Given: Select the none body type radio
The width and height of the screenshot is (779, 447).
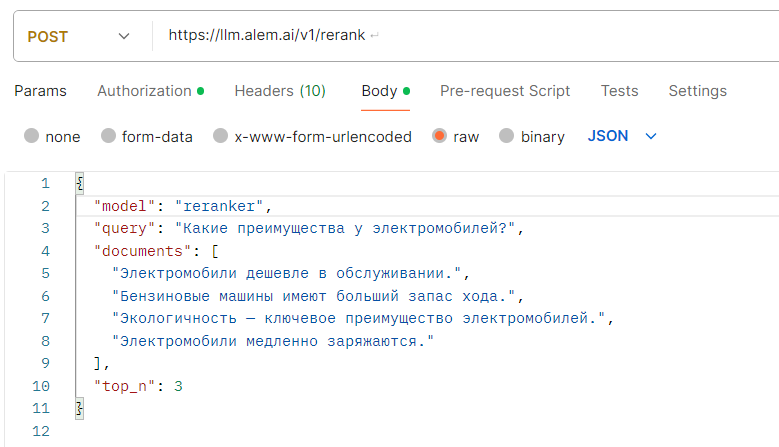Looking at the screenshot, I should [32, 136].
